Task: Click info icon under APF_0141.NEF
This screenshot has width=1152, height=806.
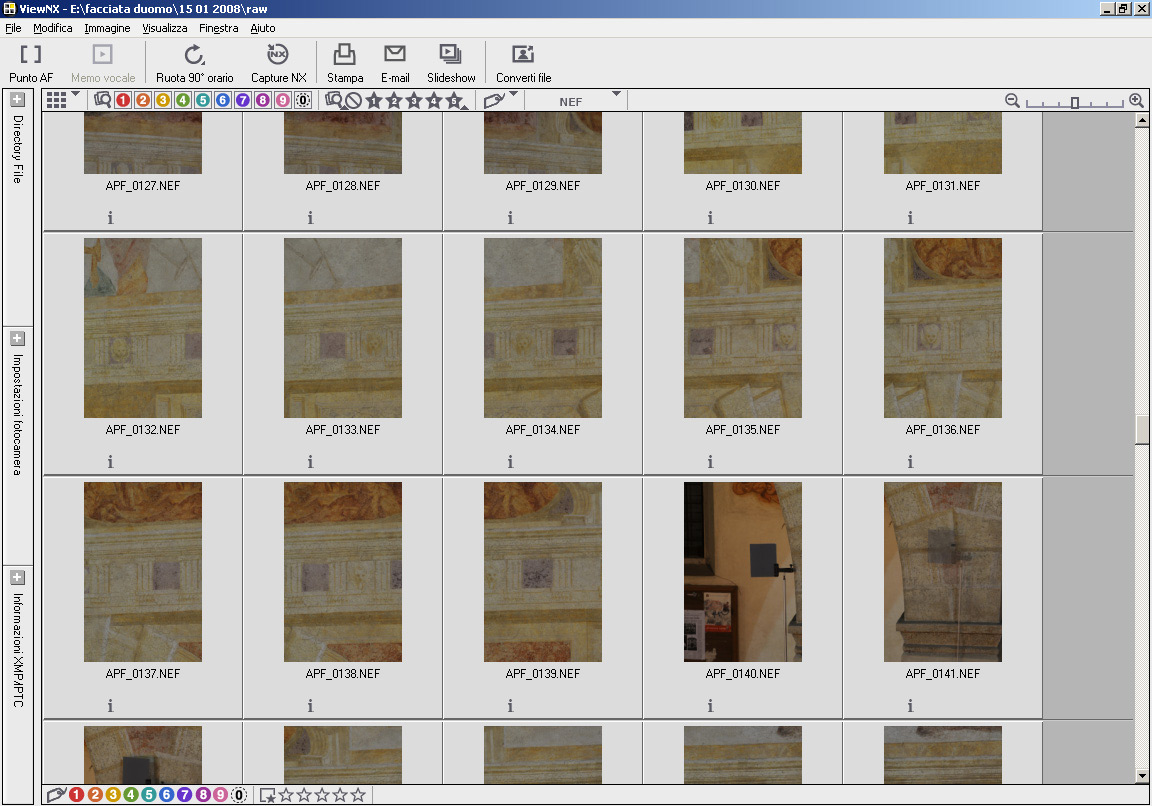Action: tap(910, 705)
